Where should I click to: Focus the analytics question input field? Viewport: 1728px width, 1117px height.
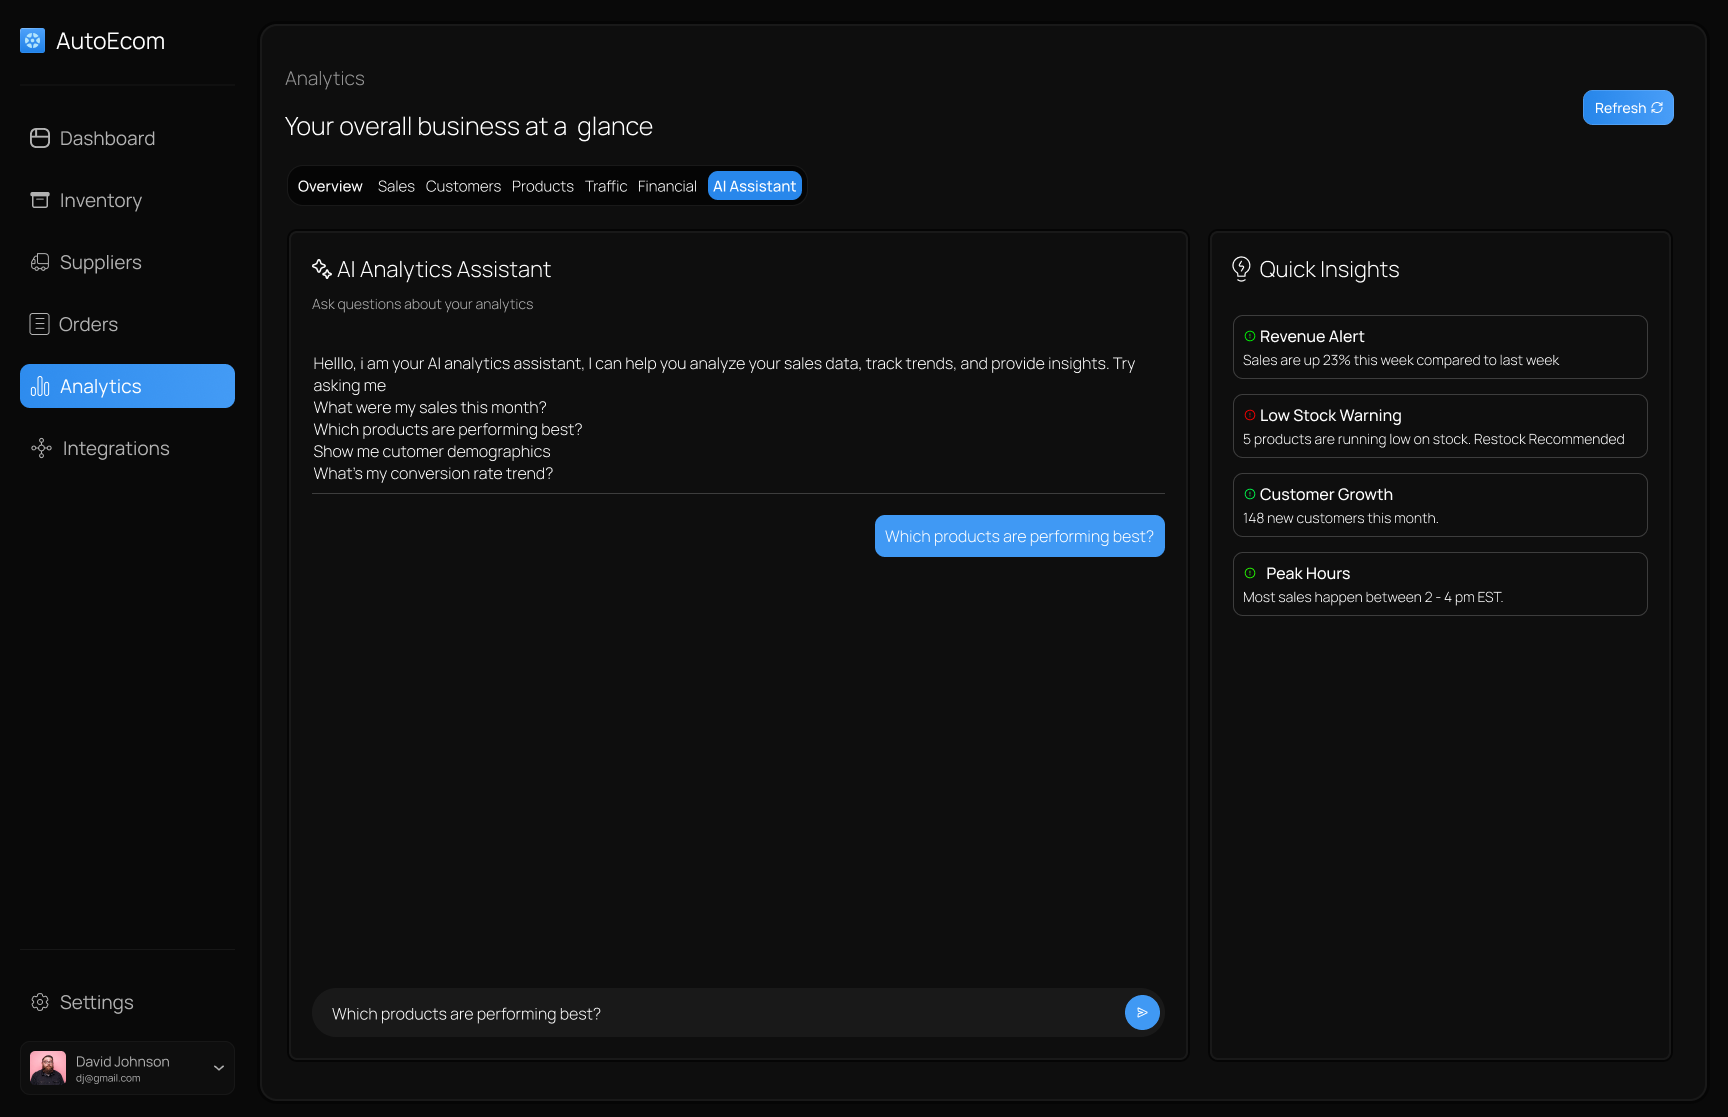[718, 1013]
